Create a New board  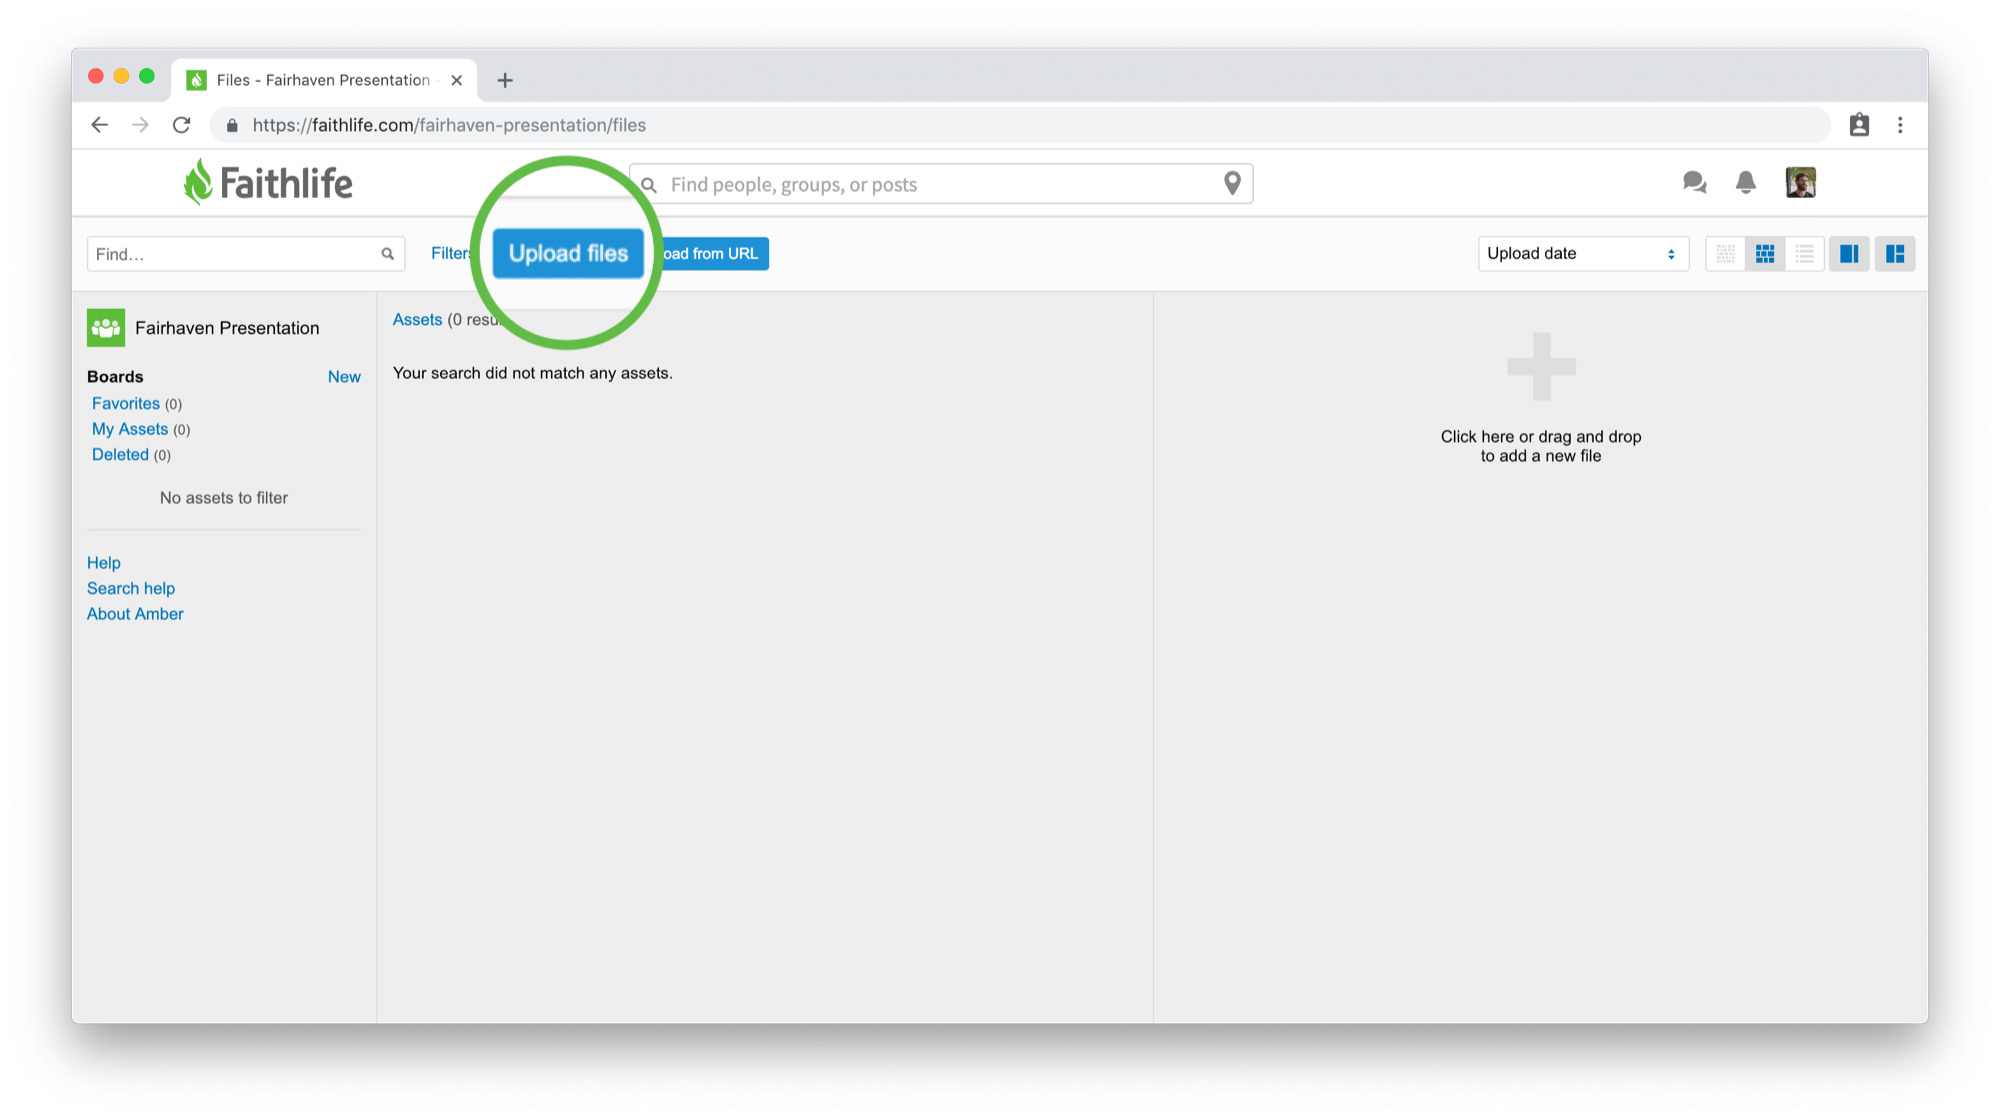click(344, 377)
